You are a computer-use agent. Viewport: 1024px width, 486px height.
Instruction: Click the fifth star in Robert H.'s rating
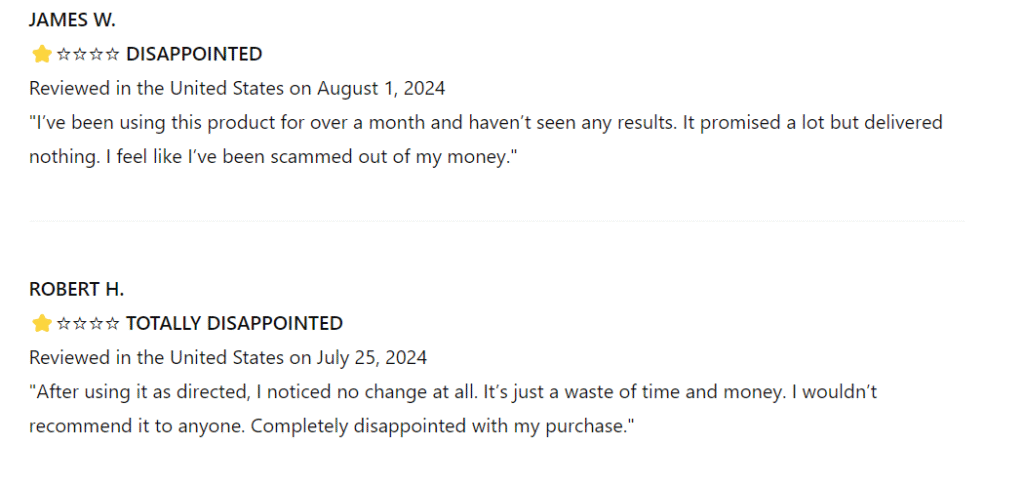(113, 323)
